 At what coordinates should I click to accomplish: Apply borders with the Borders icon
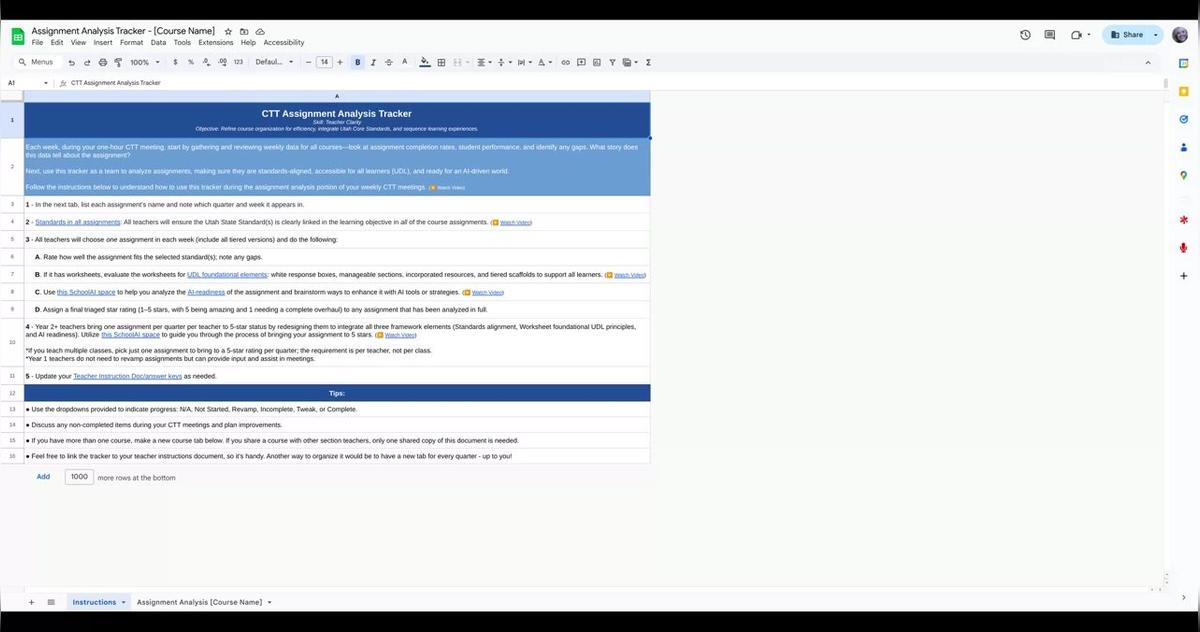pos(441,62)
